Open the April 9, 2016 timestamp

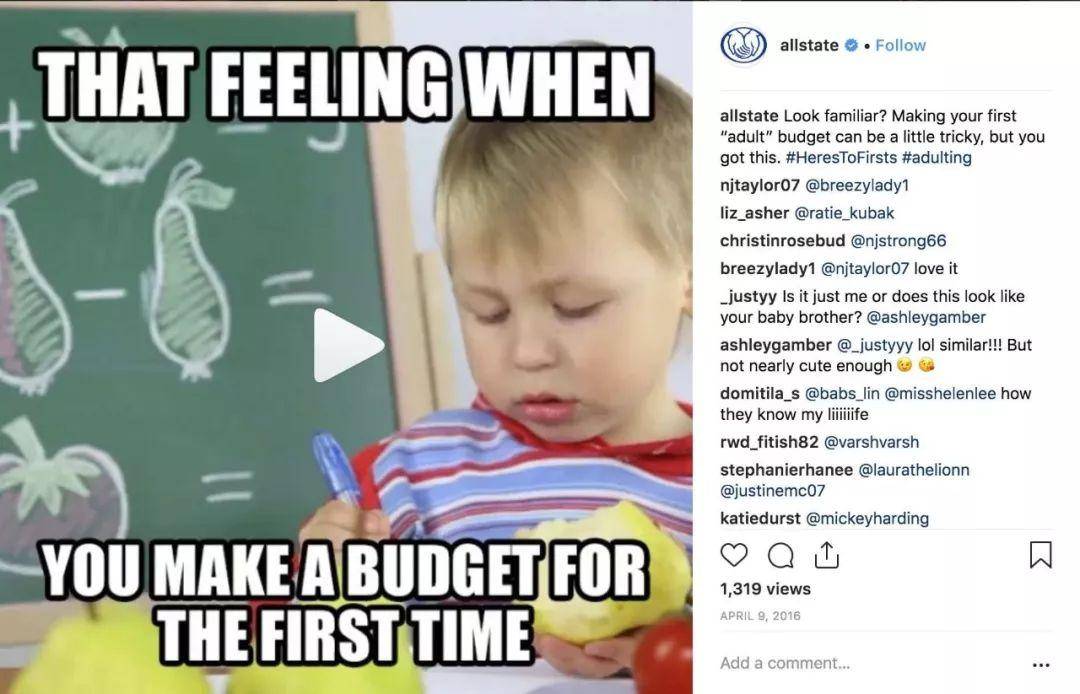[x=760, y=616]
